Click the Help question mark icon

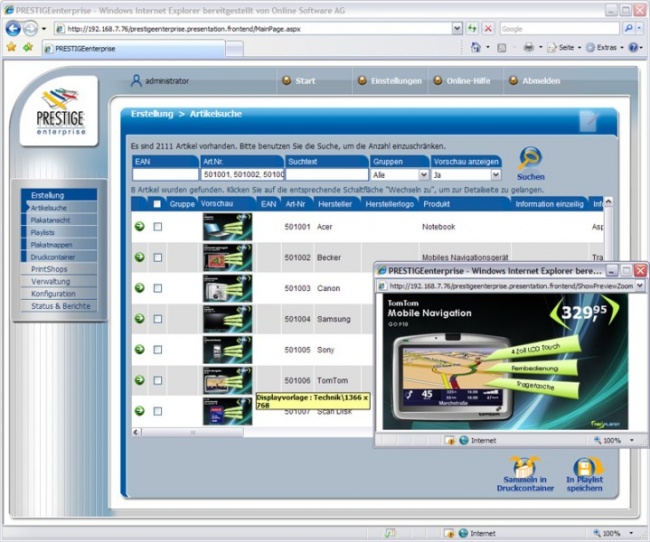[633, 48]
